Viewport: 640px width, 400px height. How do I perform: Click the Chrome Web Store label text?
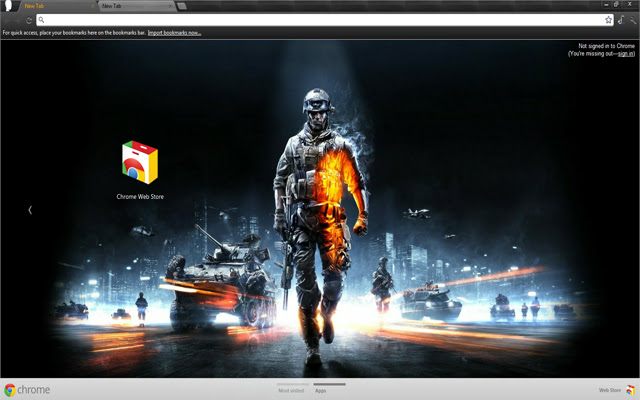click(x=140, y=196)
